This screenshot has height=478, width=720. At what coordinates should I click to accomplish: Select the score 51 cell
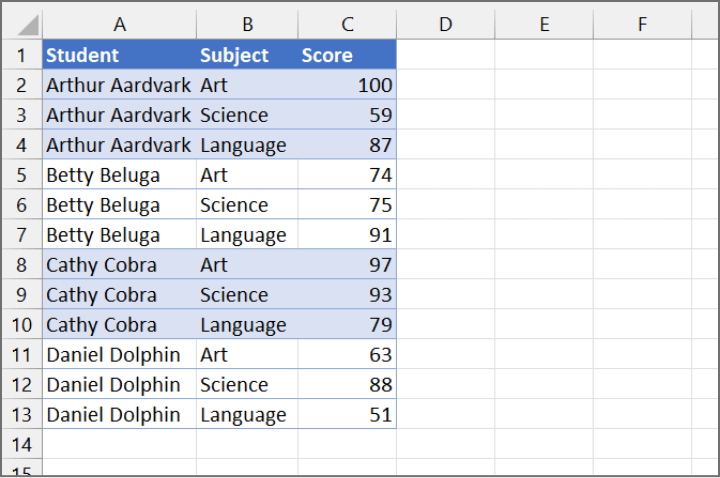pyautogui.click(x=347, y=415)
